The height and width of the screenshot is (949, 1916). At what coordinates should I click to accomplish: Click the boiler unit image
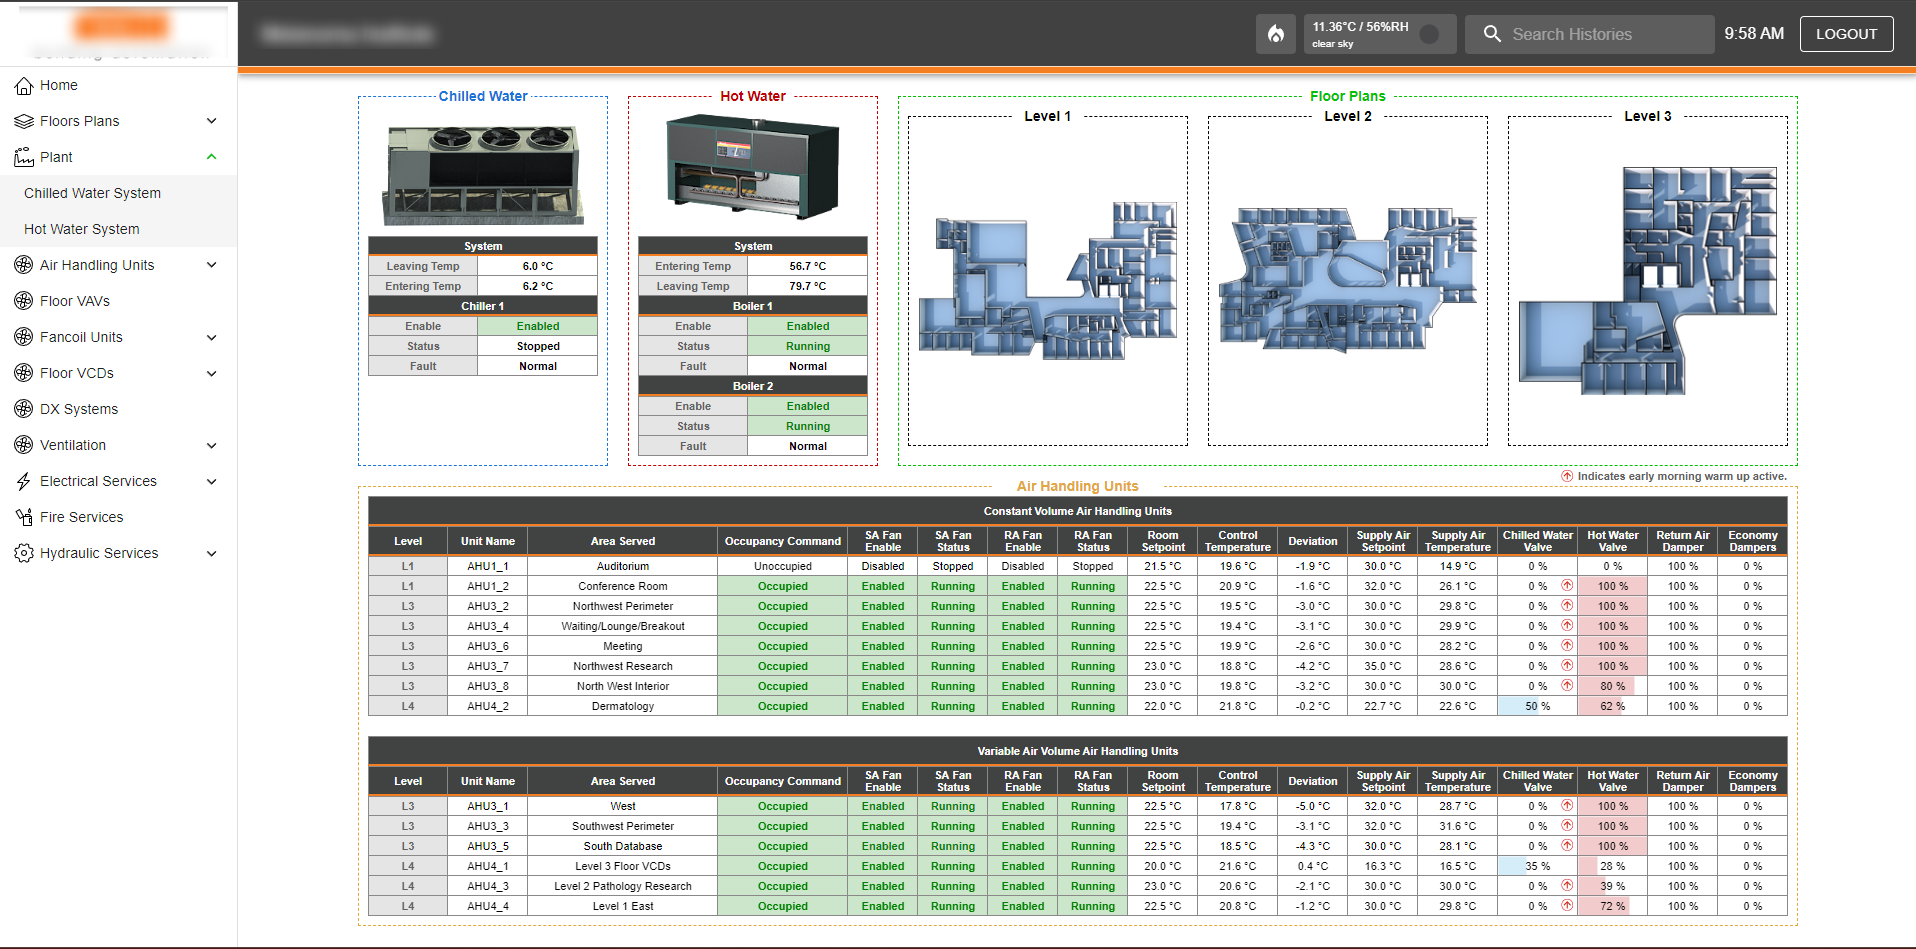(752, 167)
